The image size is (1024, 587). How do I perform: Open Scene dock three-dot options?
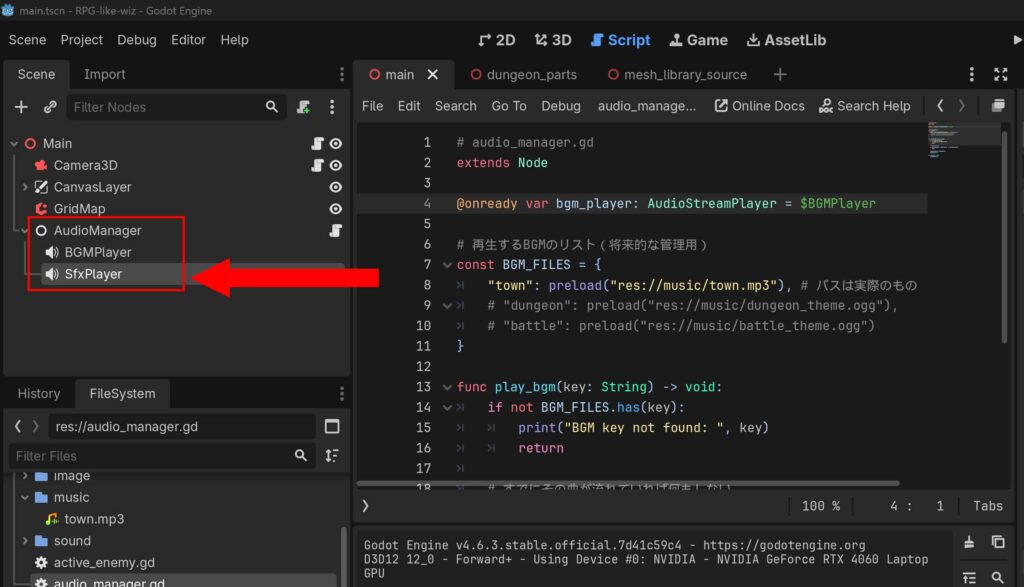(x=342, y=74)
